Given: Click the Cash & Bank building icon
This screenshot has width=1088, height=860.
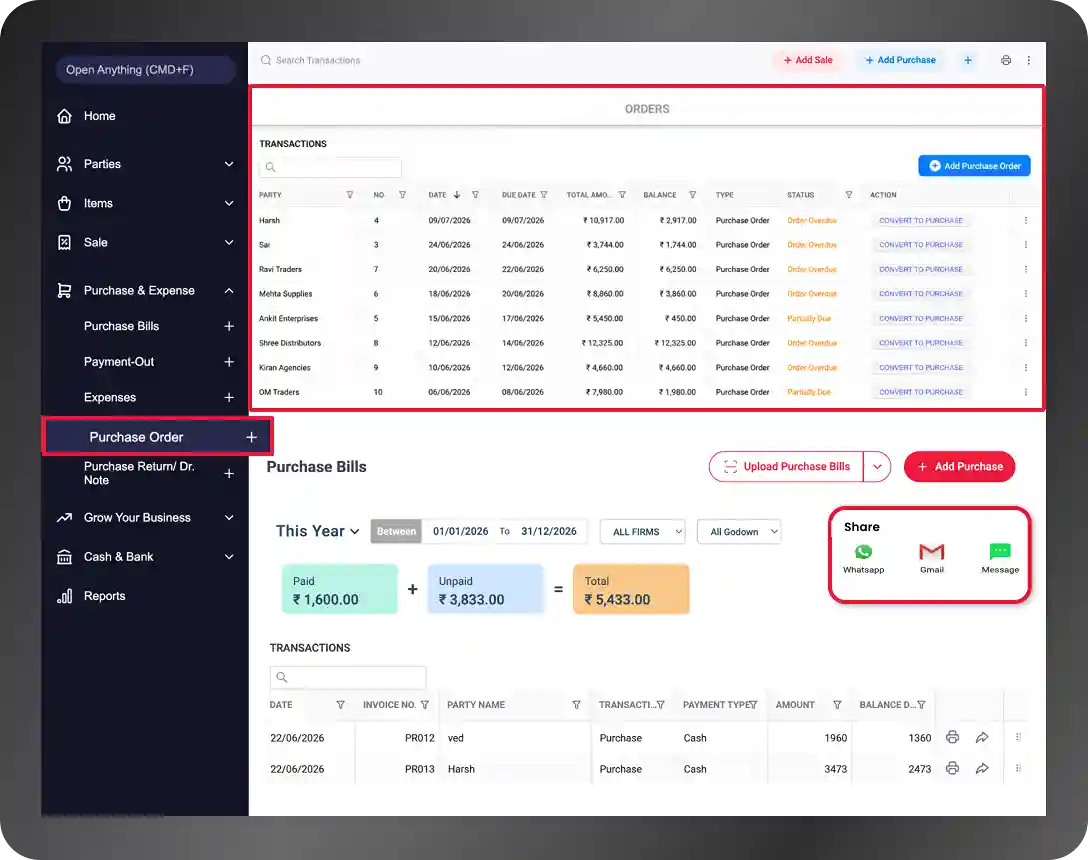Looking at the screenshot, I should [x=65, y=557].
